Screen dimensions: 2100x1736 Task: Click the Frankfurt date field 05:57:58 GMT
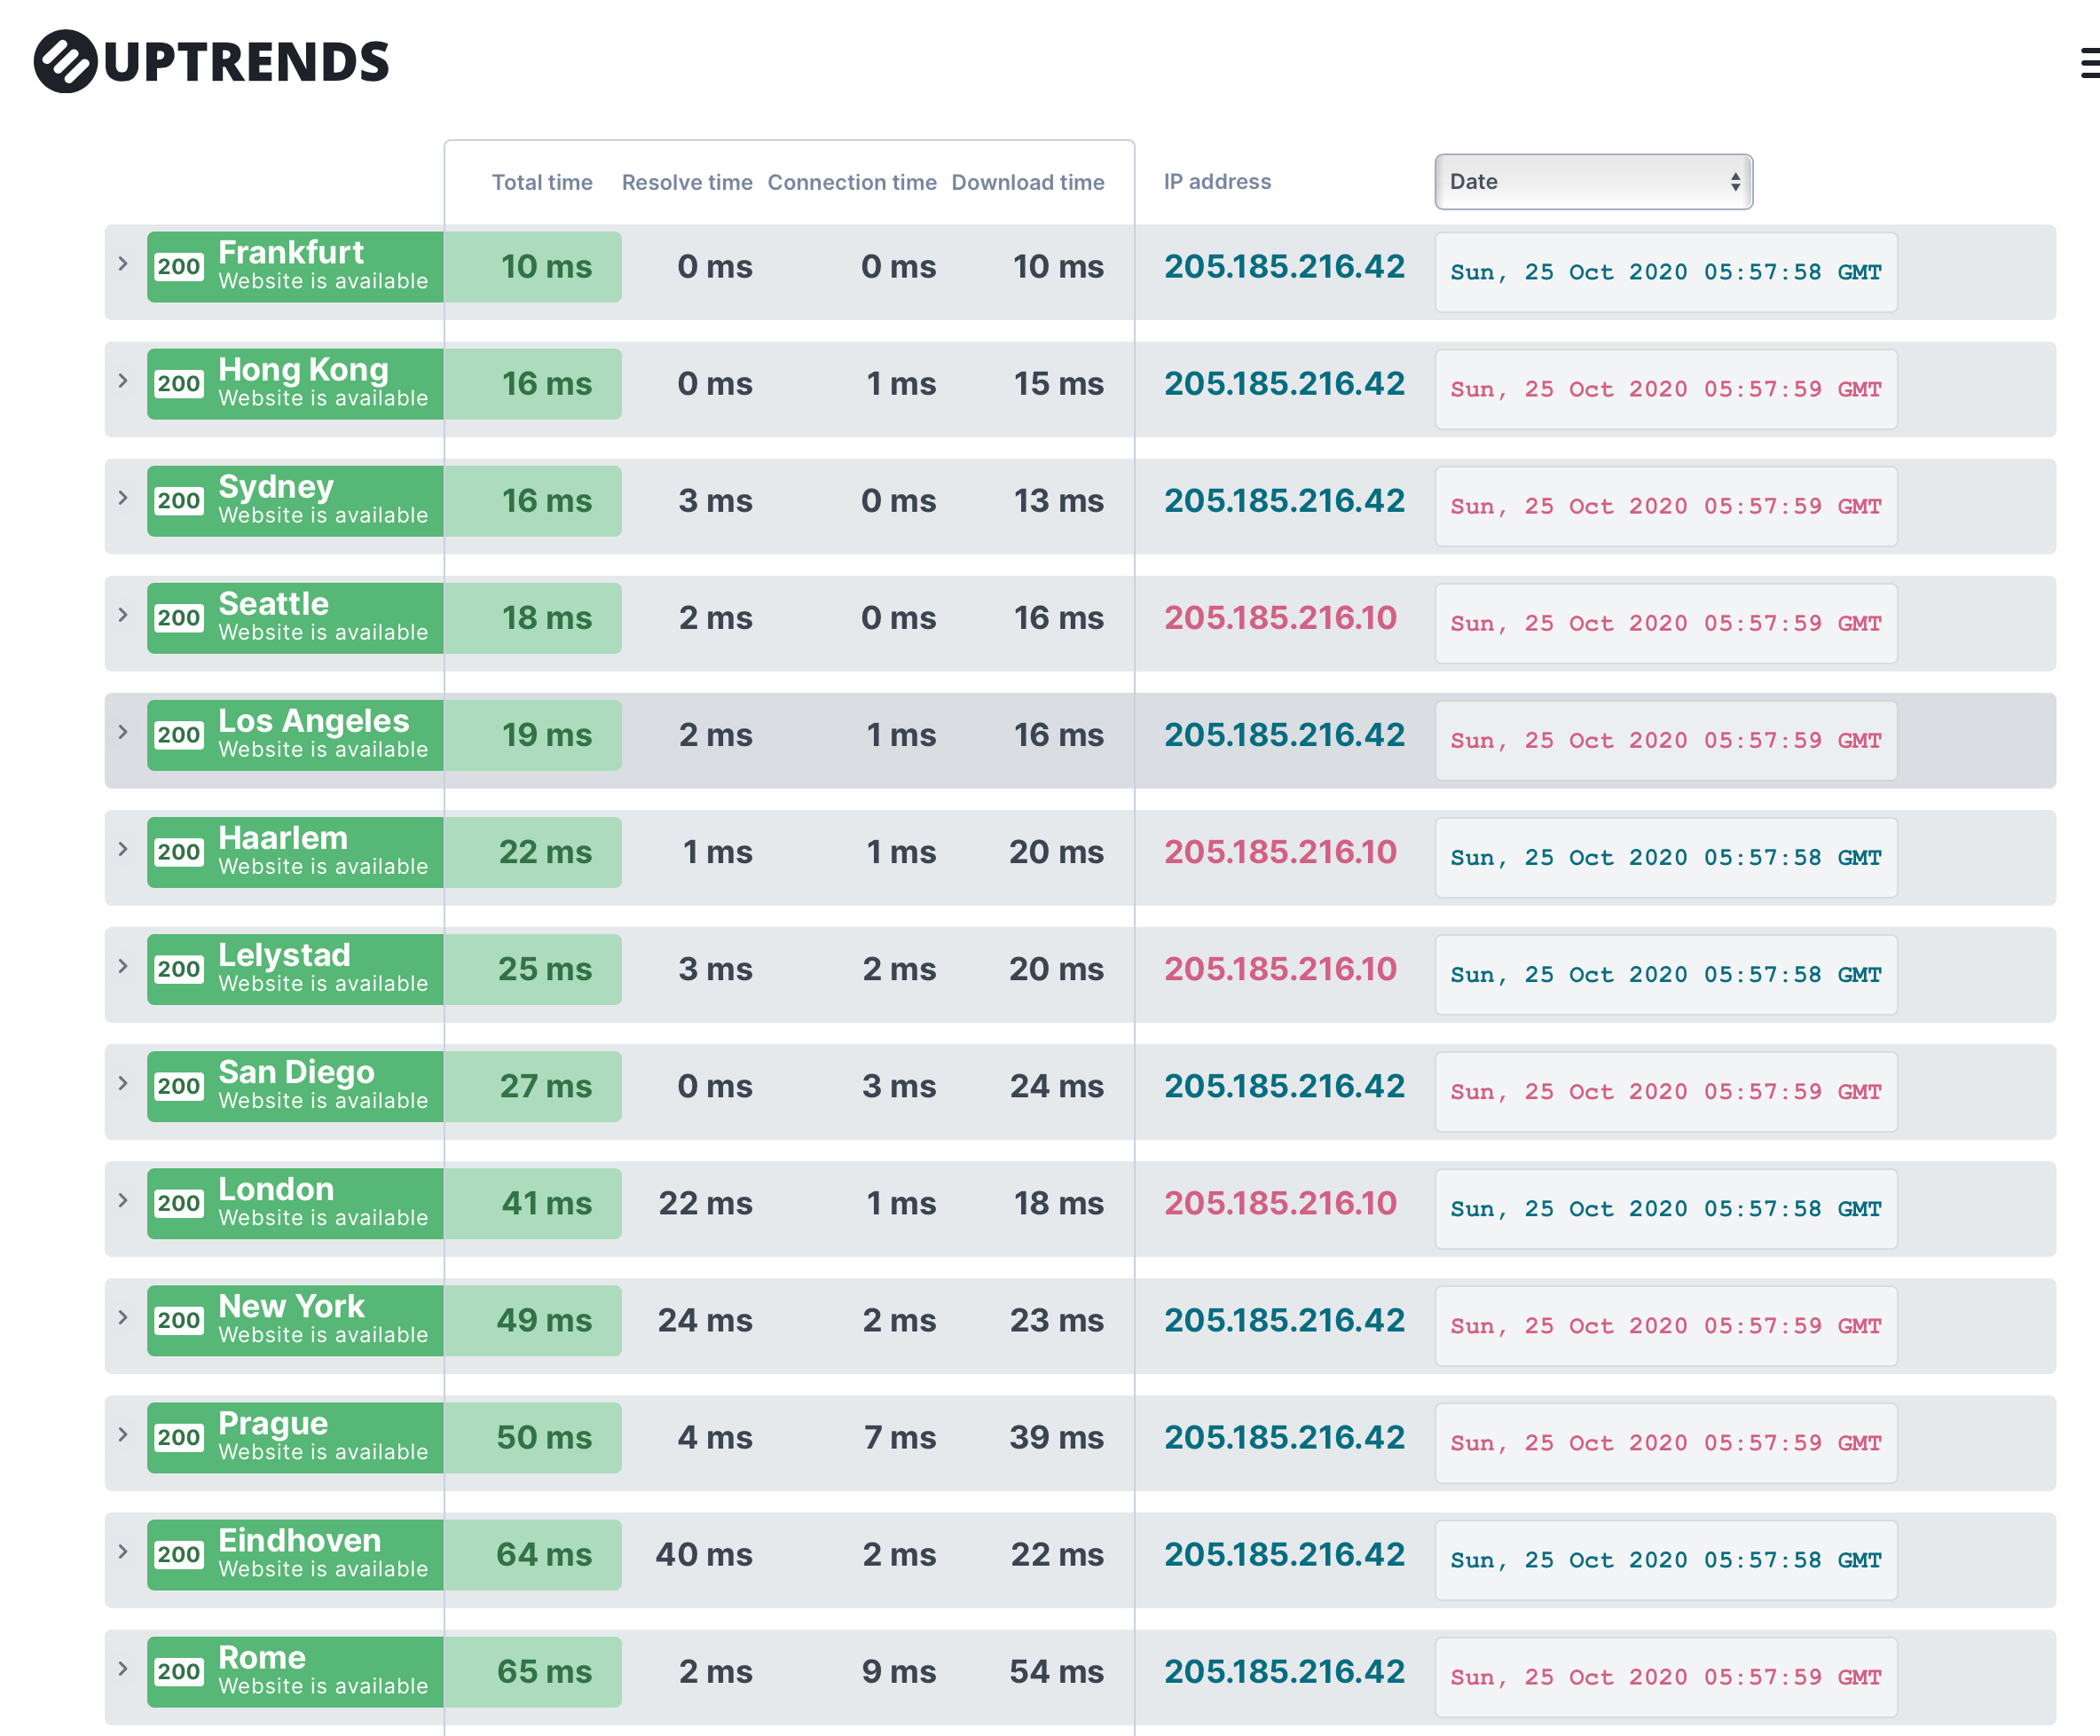(x=1666, y=272)
